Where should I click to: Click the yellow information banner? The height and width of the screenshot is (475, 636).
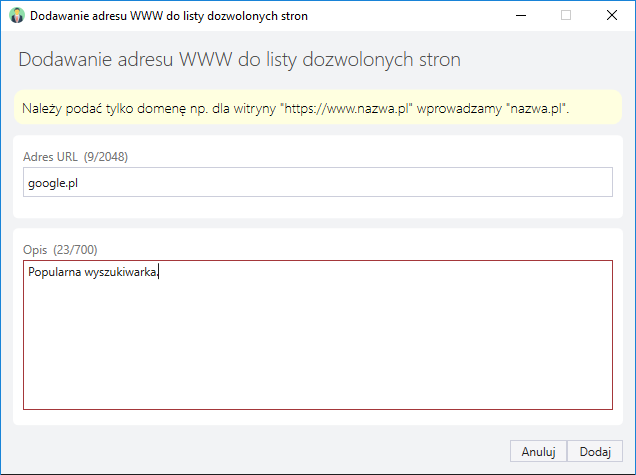point(318,107)
